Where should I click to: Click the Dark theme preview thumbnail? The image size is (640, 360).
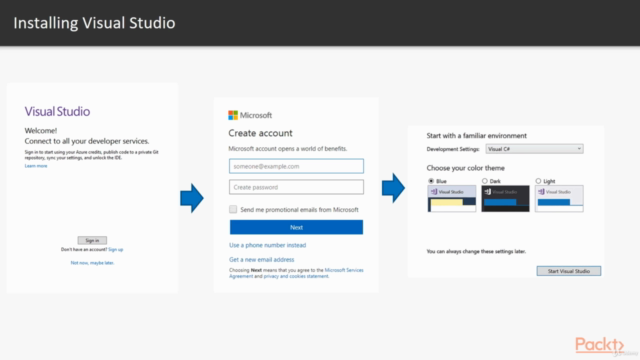(x=505, y=199)
